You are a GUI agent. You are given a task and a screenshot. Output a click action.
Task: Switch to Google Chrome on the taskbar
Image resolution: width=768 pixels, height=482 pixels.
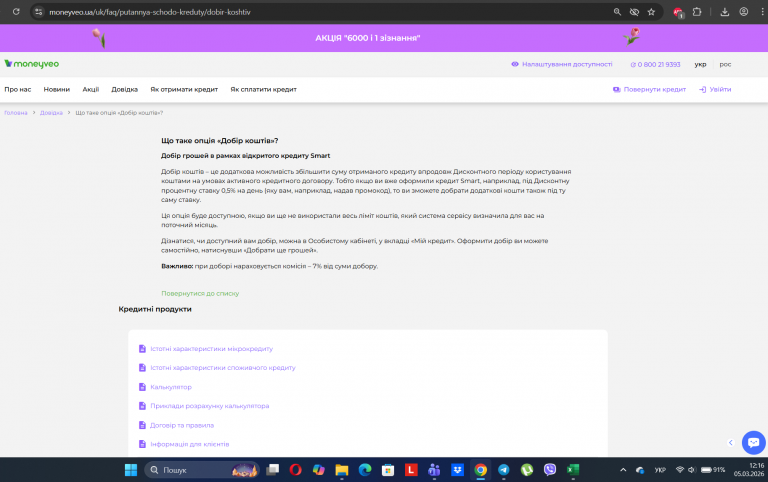click(x=480, y=470)
